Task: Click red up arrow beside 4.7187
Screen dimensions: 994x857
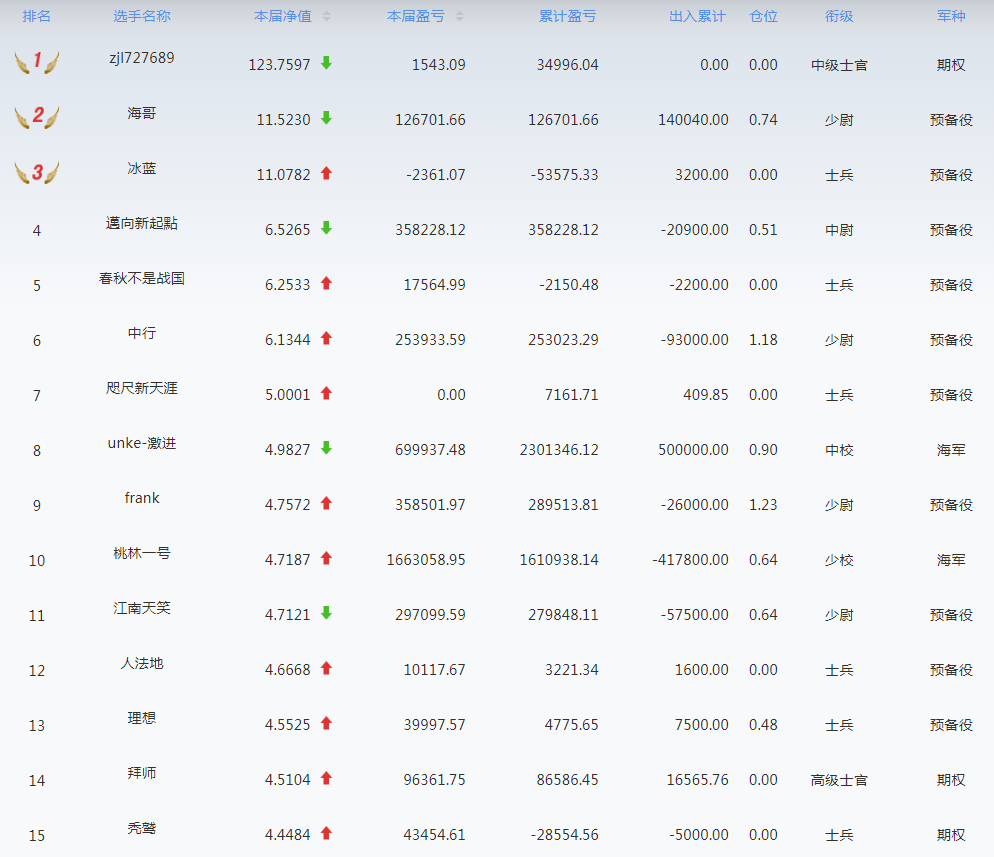Action: pos(326,558)
